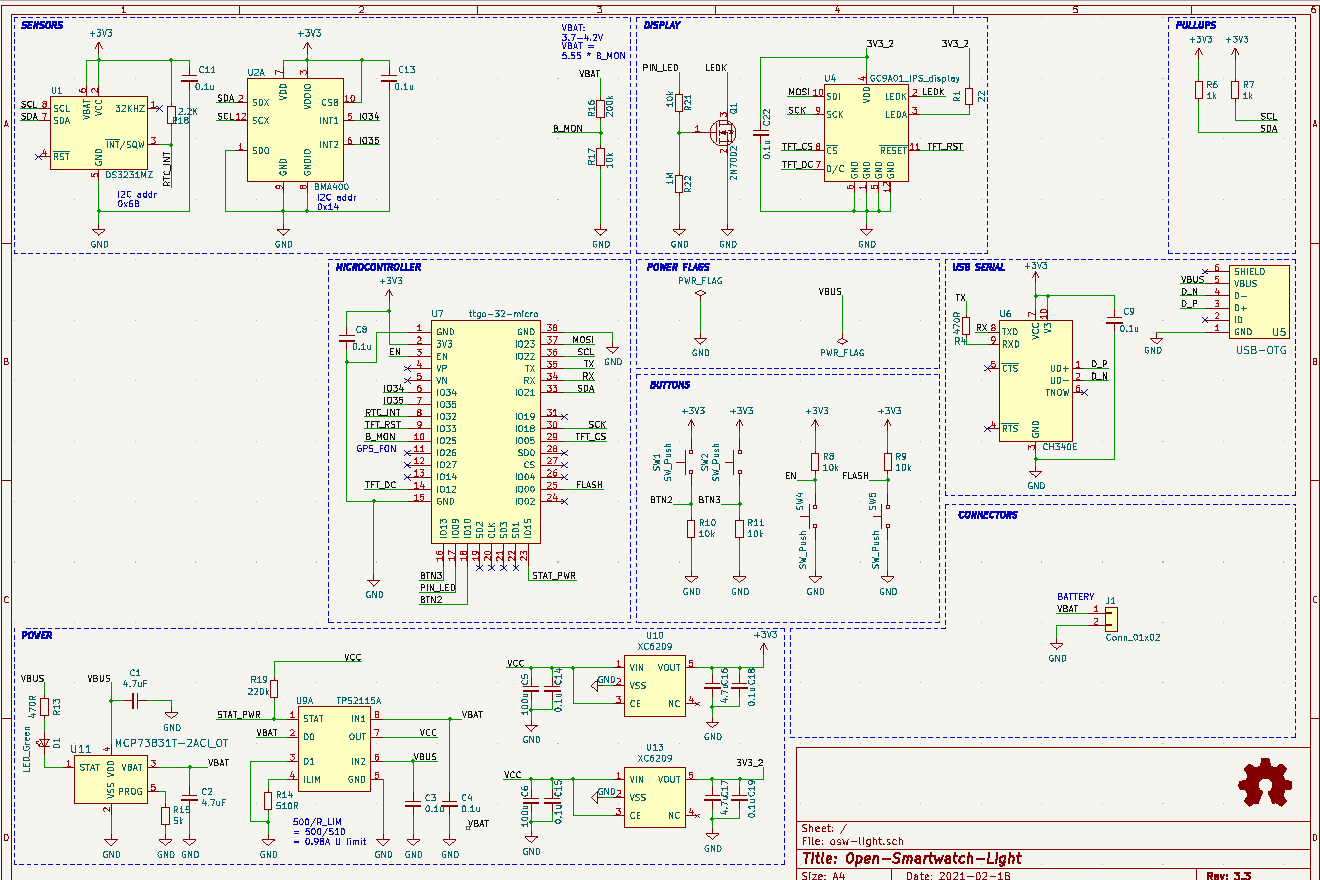The image size is (1320, 880).
Task: Click capacitor C1 4.7uF in power section
Action: pos(134,699)
